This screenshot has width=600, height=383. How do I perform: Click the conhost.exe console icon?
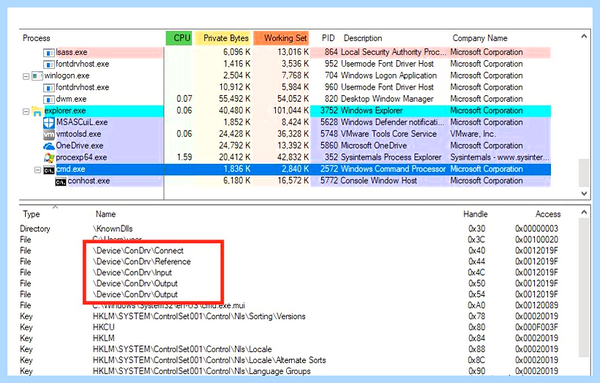60,181
